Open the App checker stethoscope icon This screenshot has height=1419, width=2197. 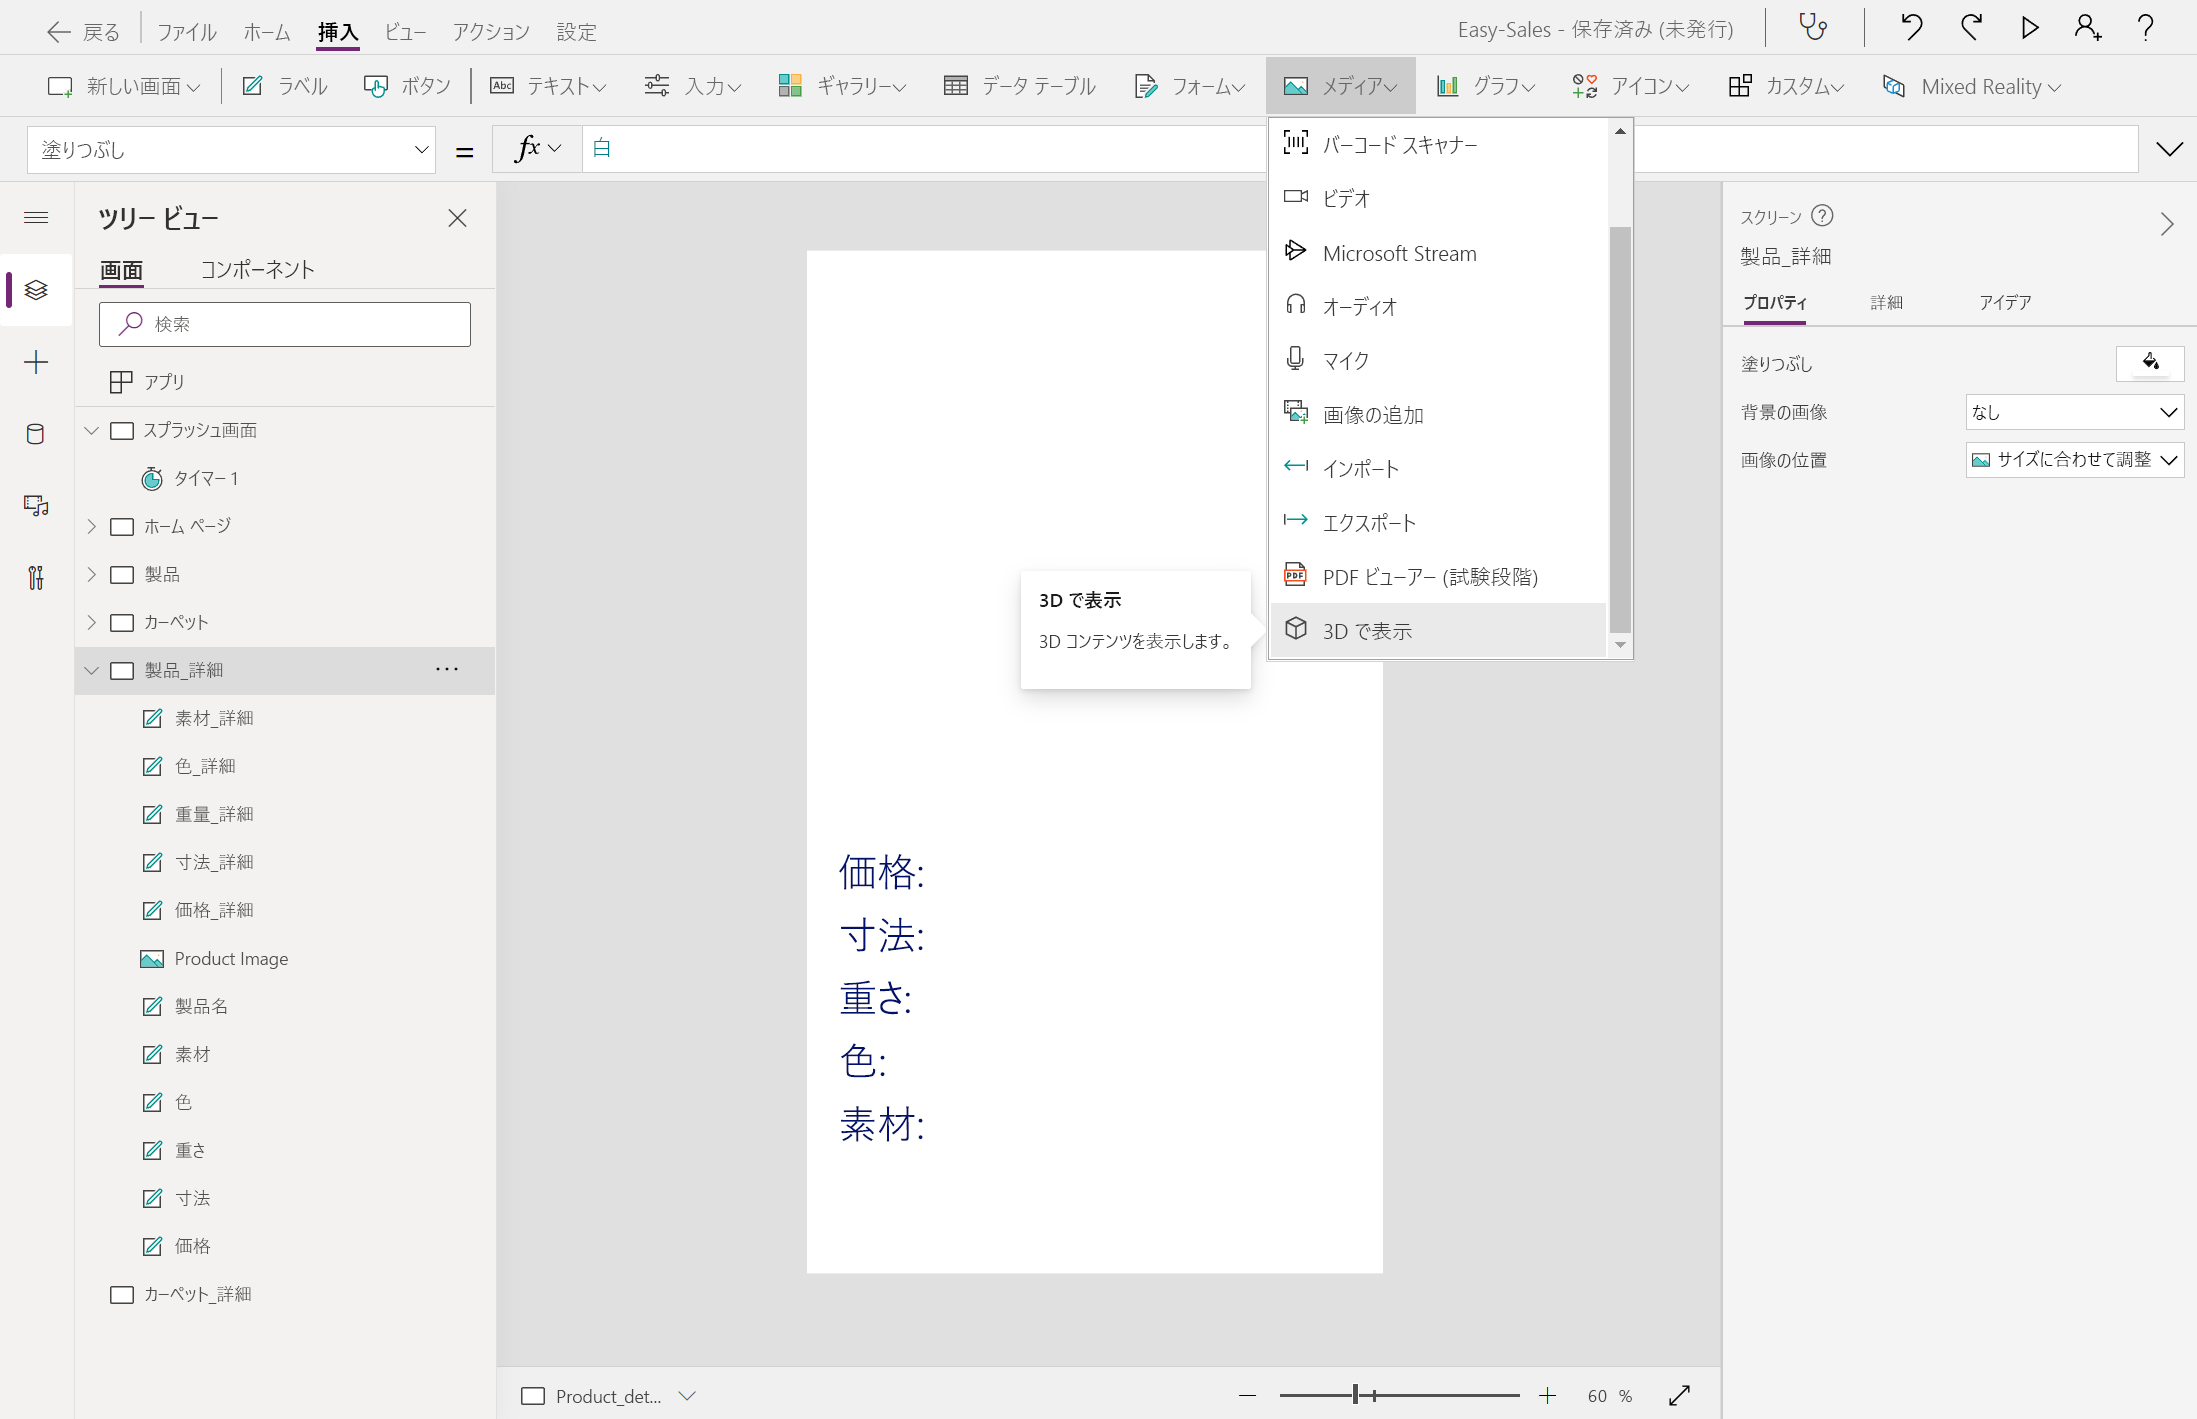(x=1813, y=27)
